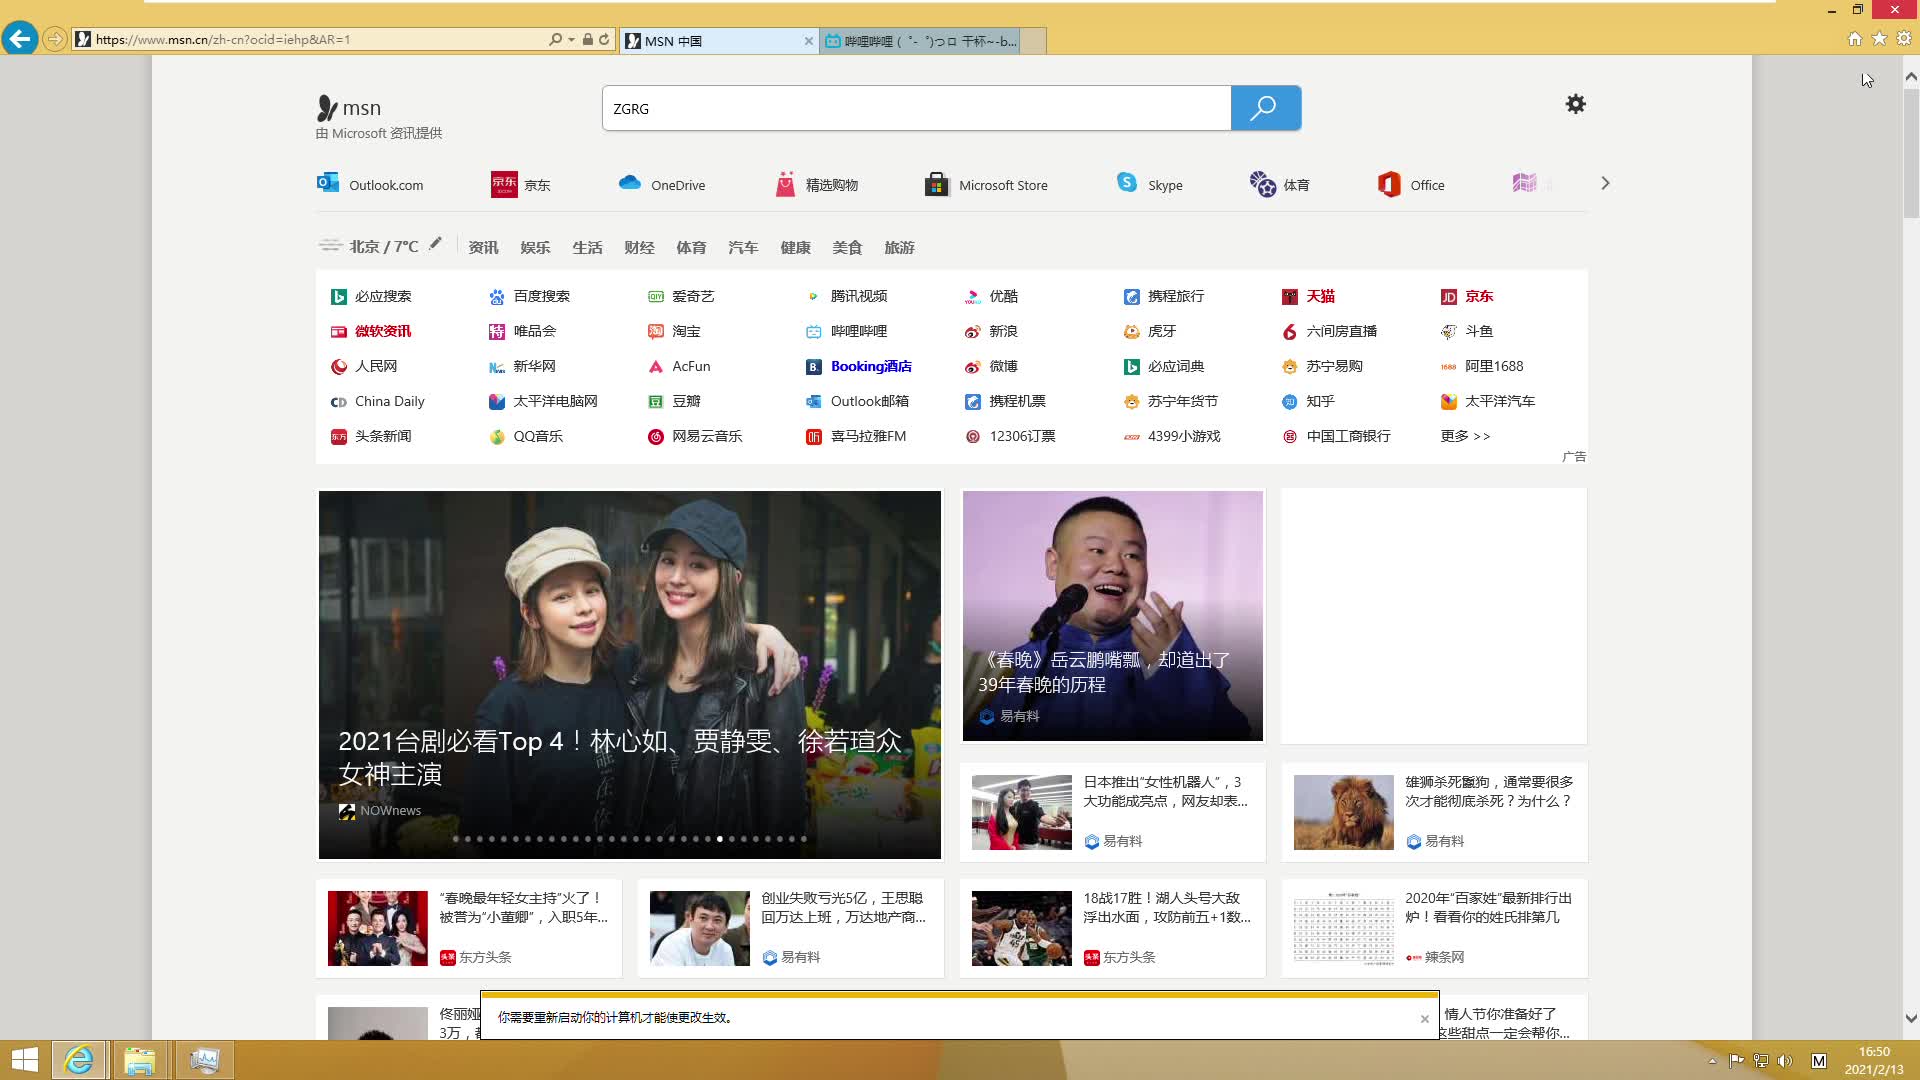Open the Microsoft Store shortcut
The image size is (1920, 1080).
(x=936, y=184)
